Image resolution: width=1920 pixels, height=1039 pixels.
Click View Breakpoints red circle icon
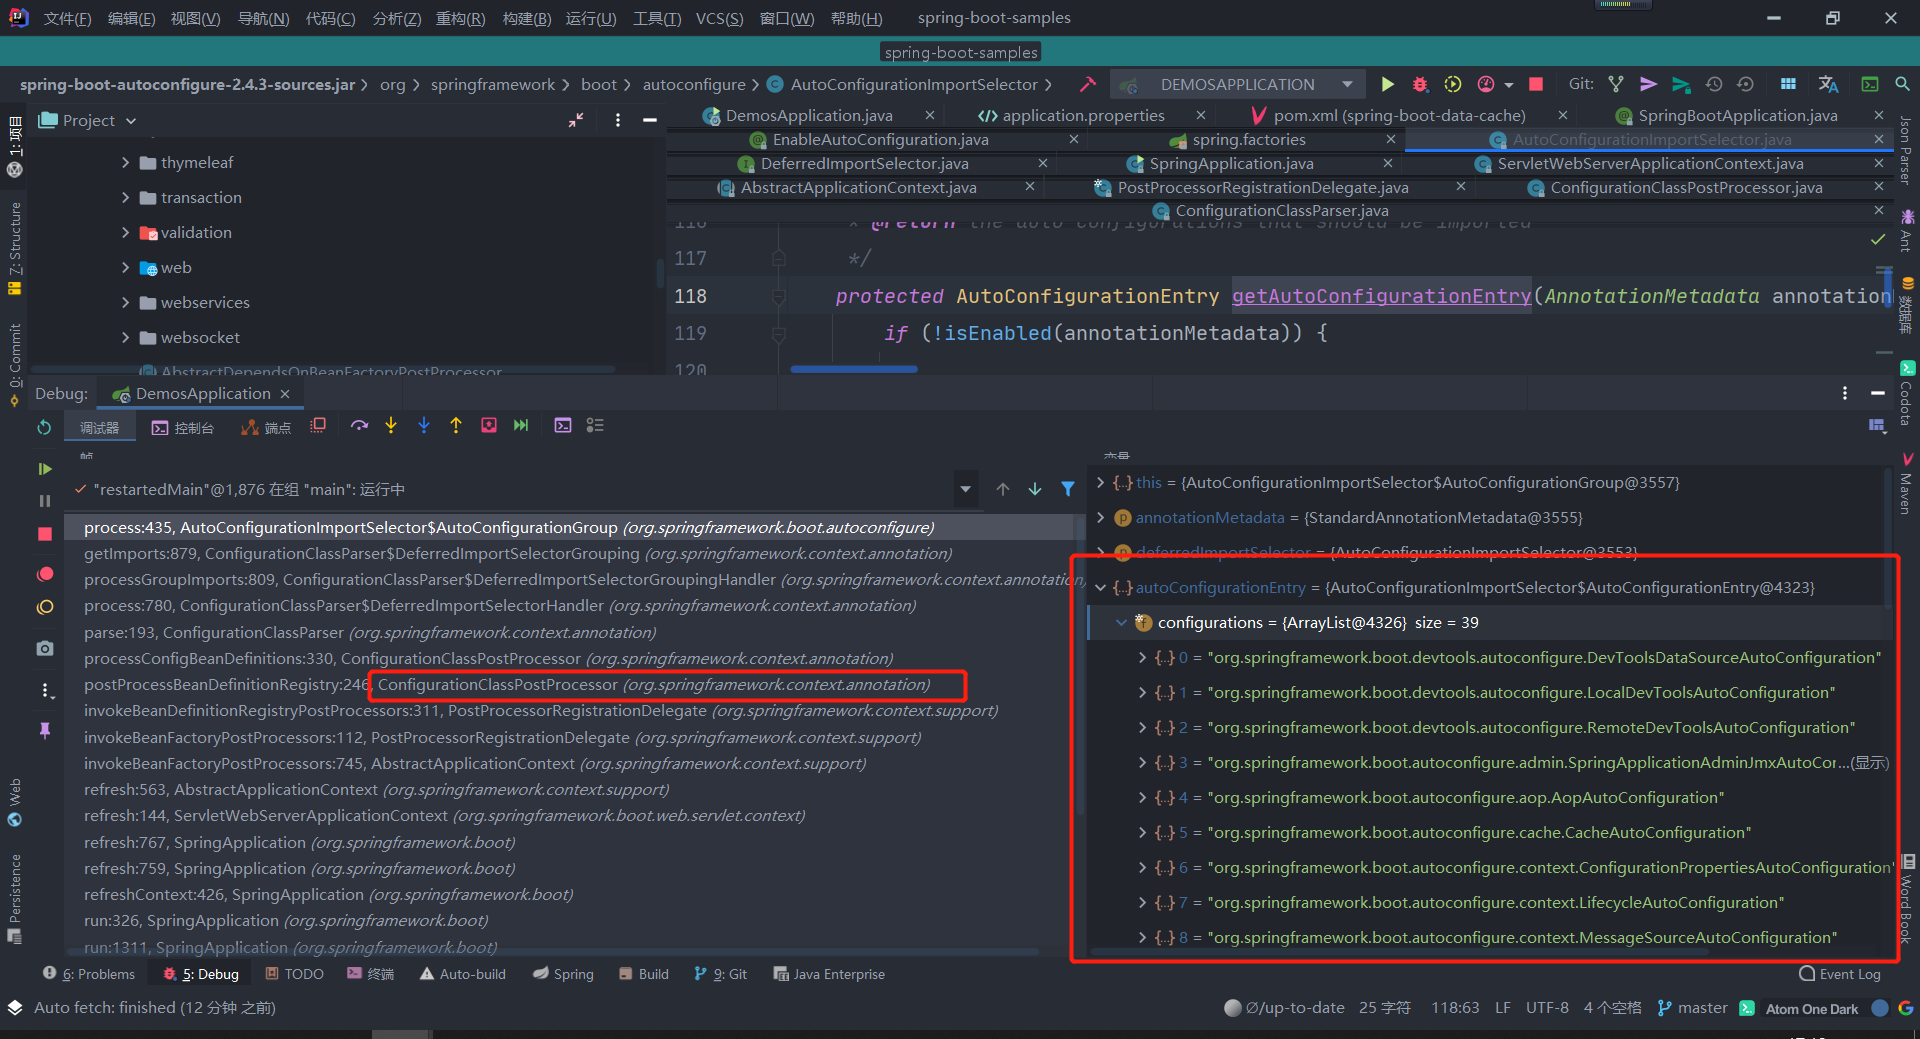pyautogui.click(x=45, y=574)
